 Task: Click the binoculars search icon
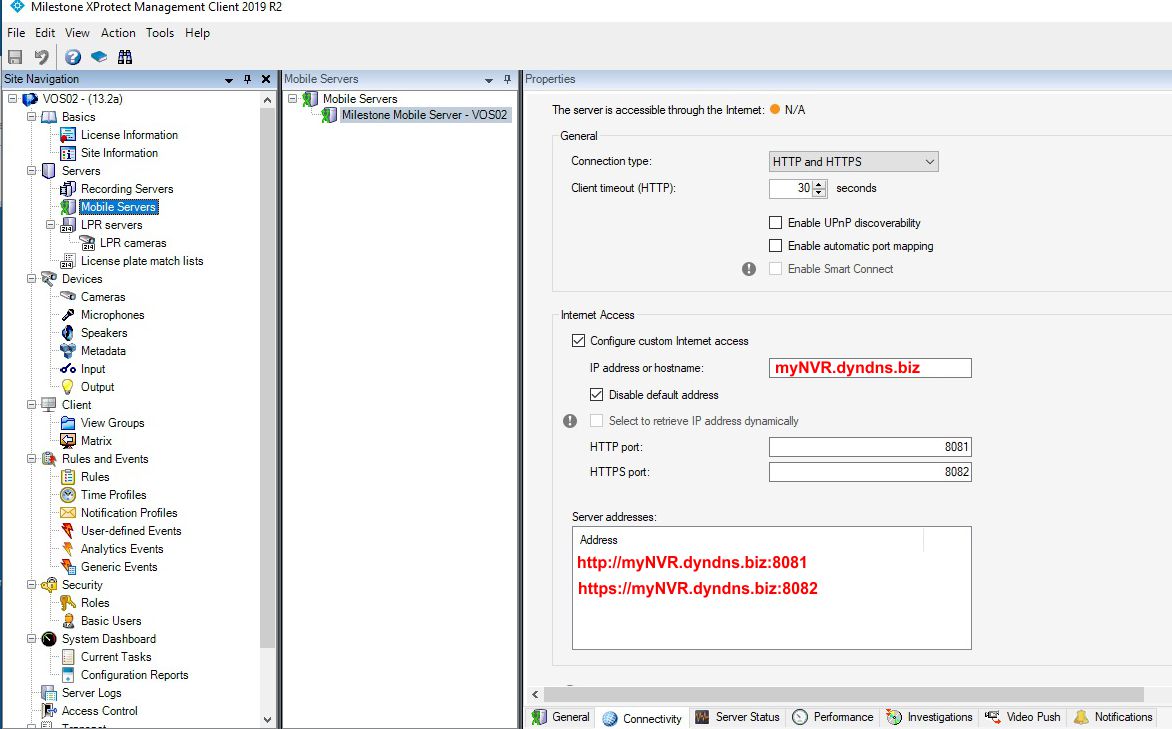pyautogui.click(x=125, y=57)
